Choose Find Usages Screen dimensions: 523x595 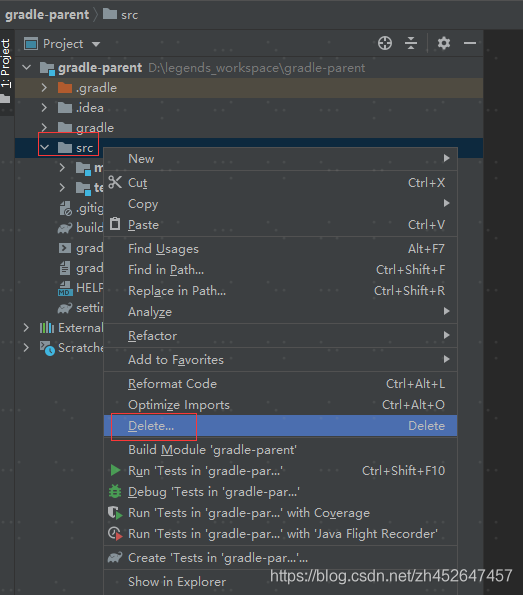point(280,249)
